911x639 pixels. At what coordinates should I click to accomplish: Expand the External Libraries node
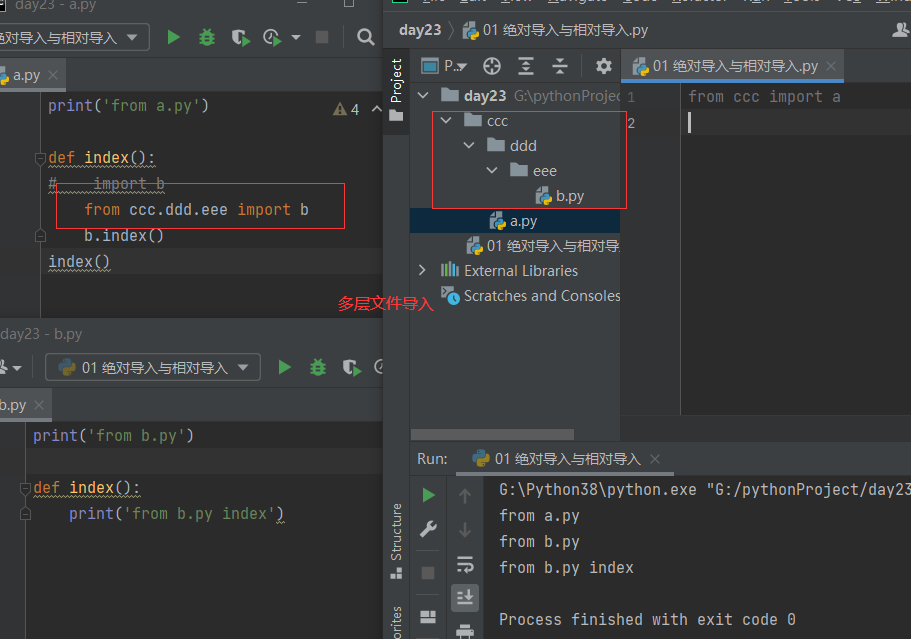(x=422, y=271)
